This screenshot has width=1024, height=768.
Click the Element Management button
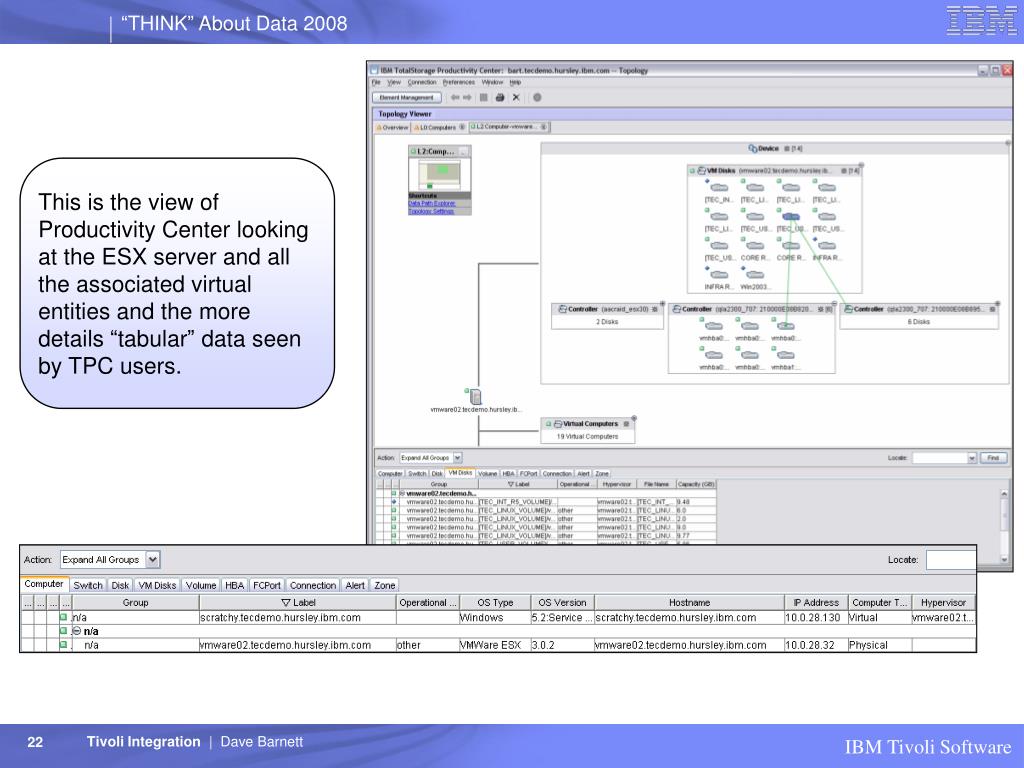pos(407,97)
